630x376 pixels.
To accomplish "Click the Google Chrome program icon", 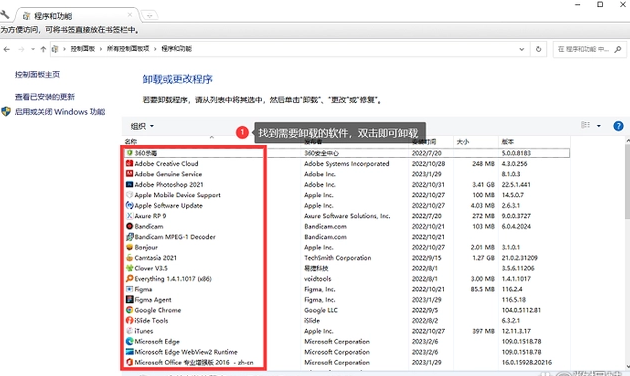I will click(x=129, y=310).
